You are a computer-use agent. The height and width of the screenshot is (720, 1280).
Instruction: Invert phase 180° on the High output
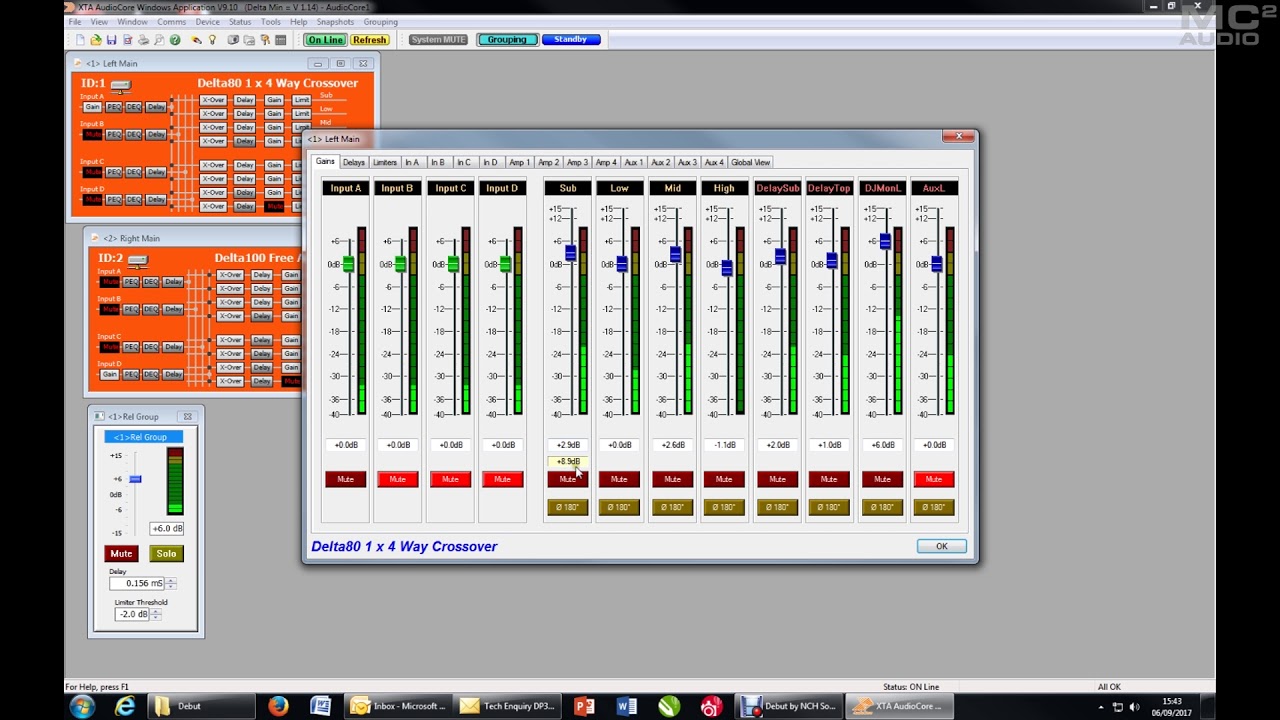pyautogui.click(x=724, y=508)
